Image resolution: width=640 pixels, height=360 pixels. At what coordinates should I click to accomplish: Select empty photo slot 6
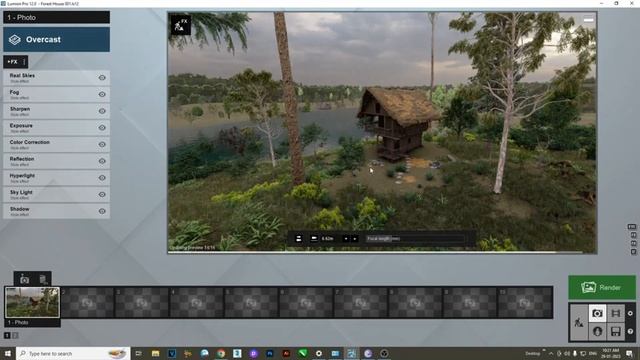pos(306,302)
